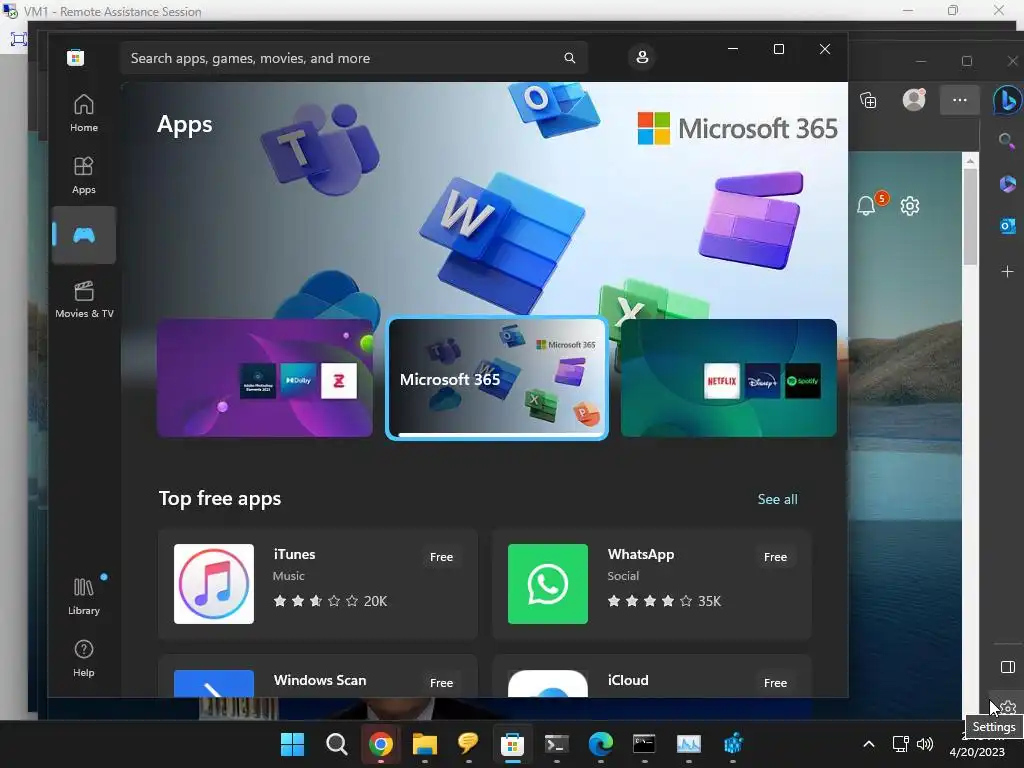Select the Netflix Disney+ Spotify banner card
This screenshot has width=1024, height=768.
click(x=728, y=377)
